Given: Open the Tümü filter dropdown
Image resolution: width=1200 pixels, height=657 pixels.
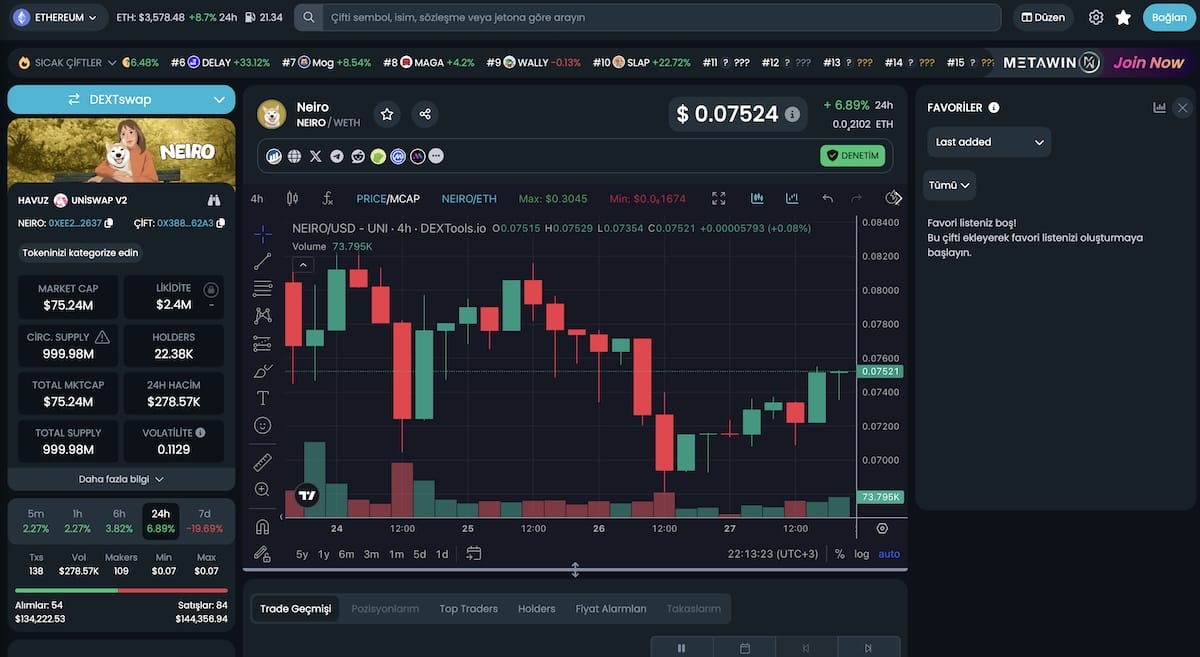Looking at the screenshot, I should tap(949, 185).
